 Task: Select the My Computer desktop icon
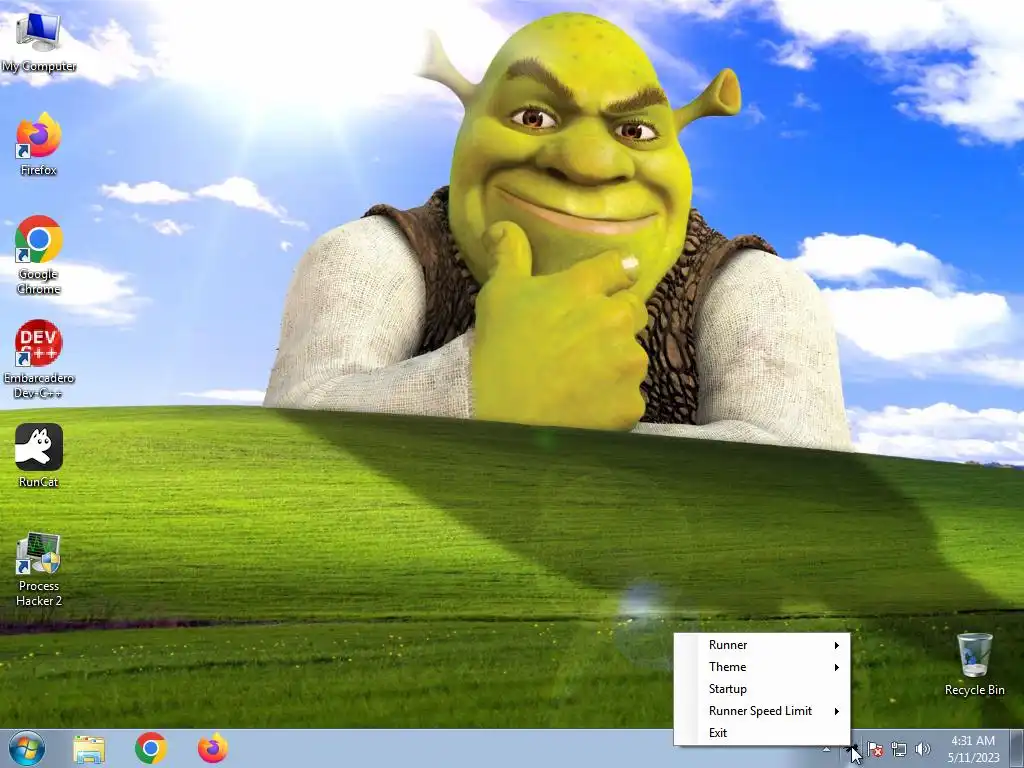(x=39, y=42)
